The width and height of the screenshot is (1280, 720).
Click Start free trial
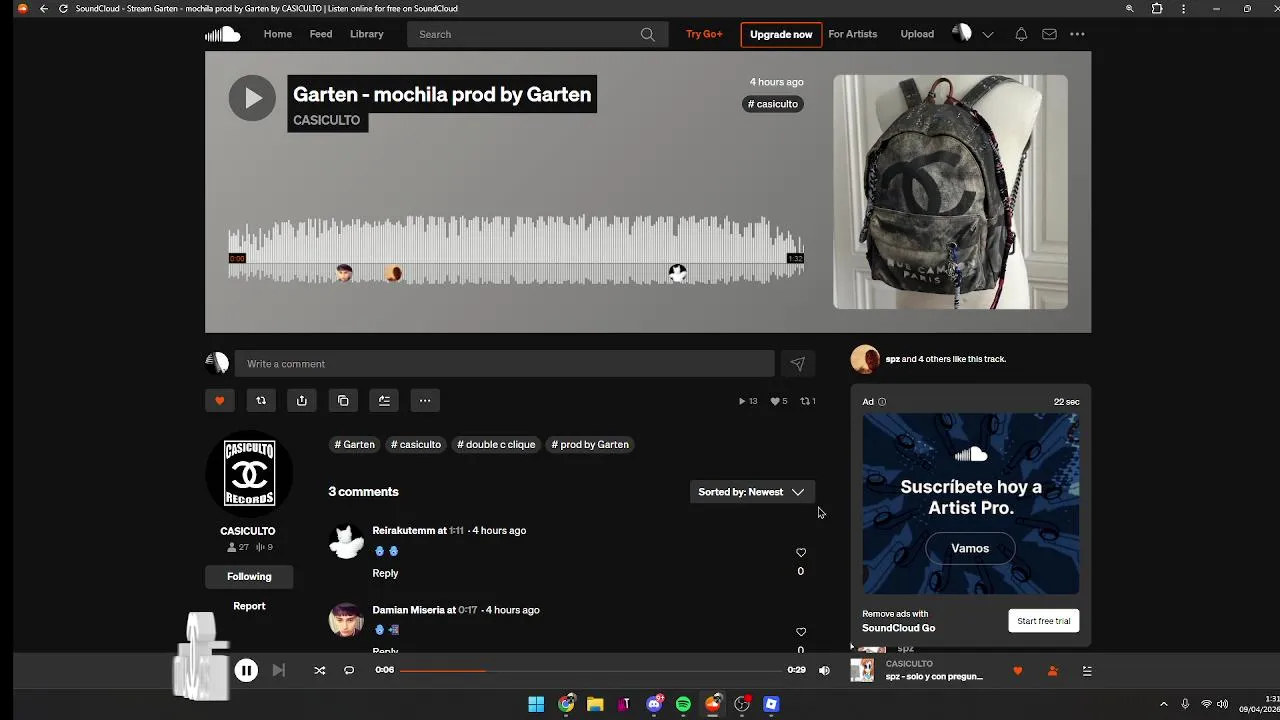(1044, 621)
